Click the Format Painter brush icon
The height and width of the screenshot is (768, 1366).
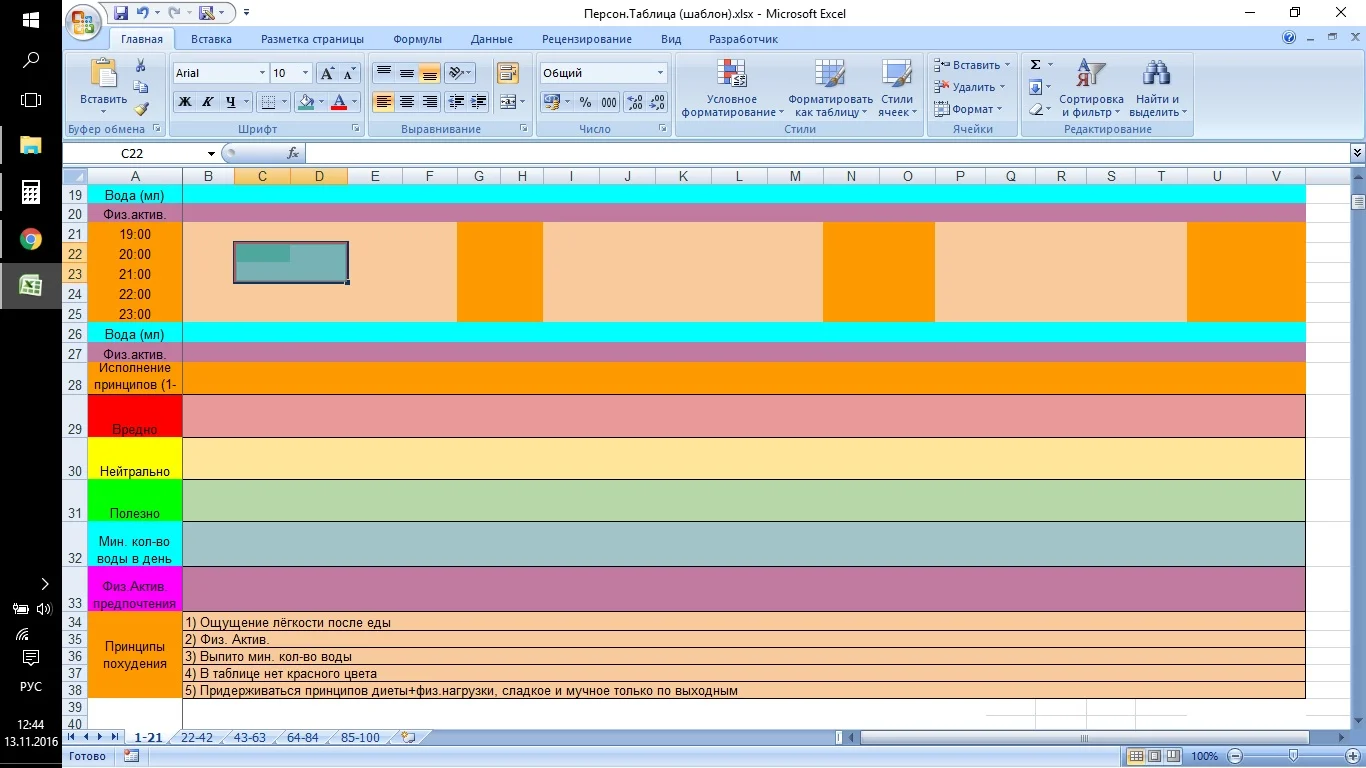(x=141, y=109)
